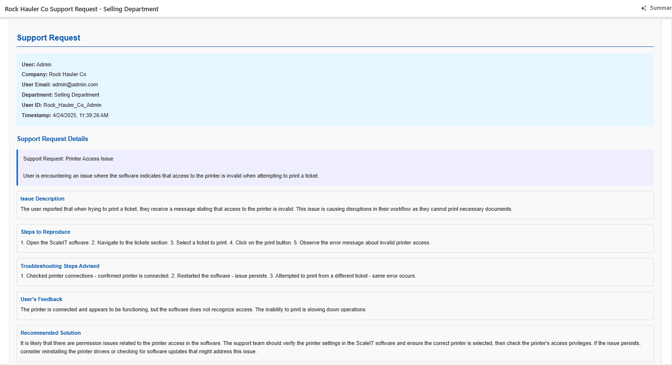
Task: Click the text 'The printer is connected and appears'
Action: click(x=193, y=309)
